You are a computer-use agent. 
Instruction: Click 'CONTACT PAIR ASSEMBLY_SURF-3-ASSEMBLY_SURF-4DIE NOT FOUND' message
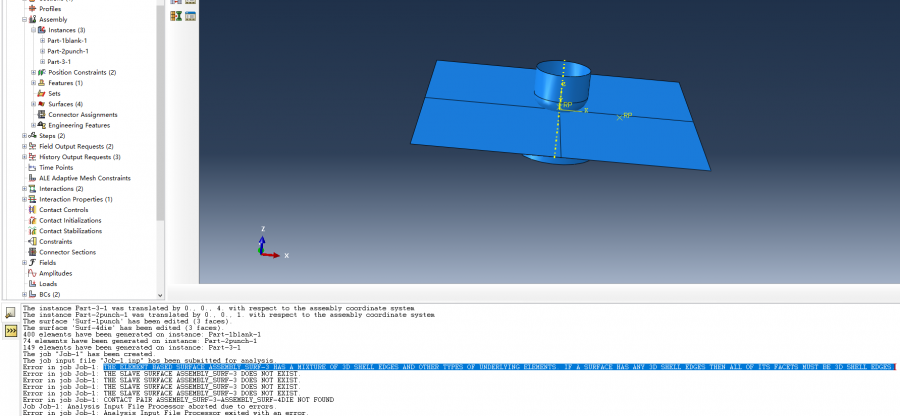[x=219, y=399]
